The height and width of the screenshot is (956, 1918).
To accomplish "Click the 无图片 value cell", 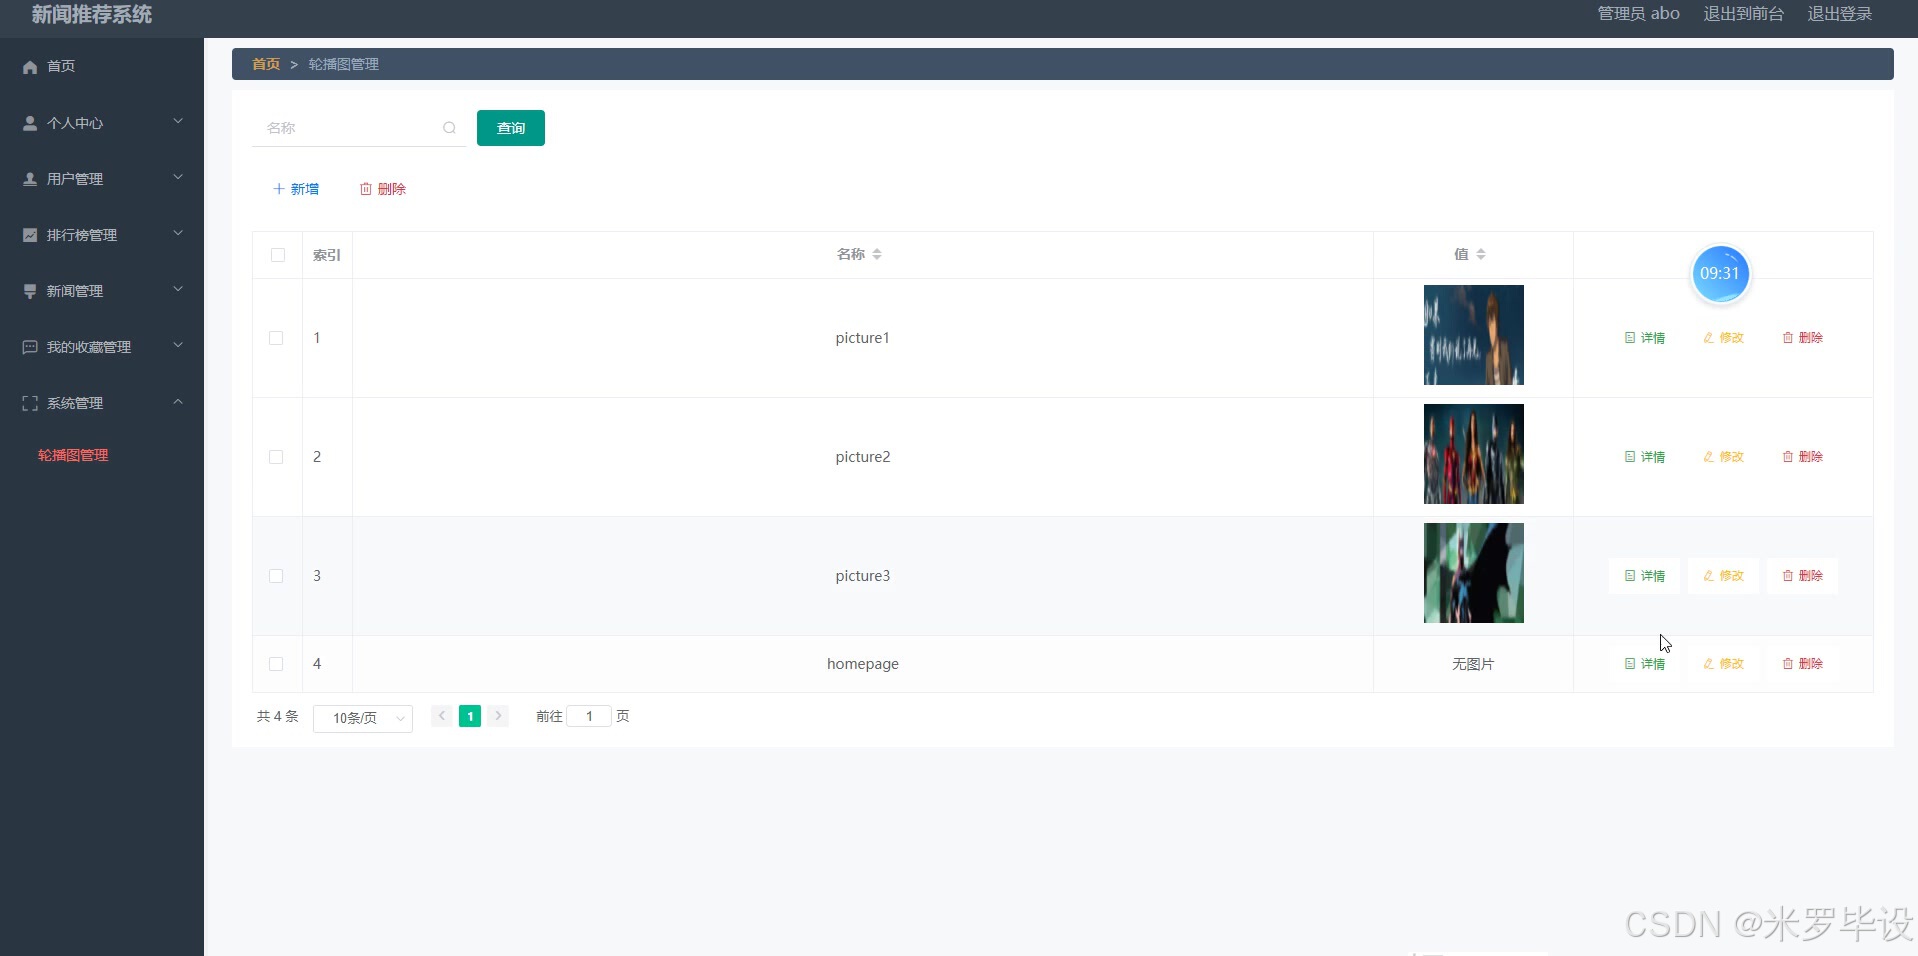I will [1473, 664].
